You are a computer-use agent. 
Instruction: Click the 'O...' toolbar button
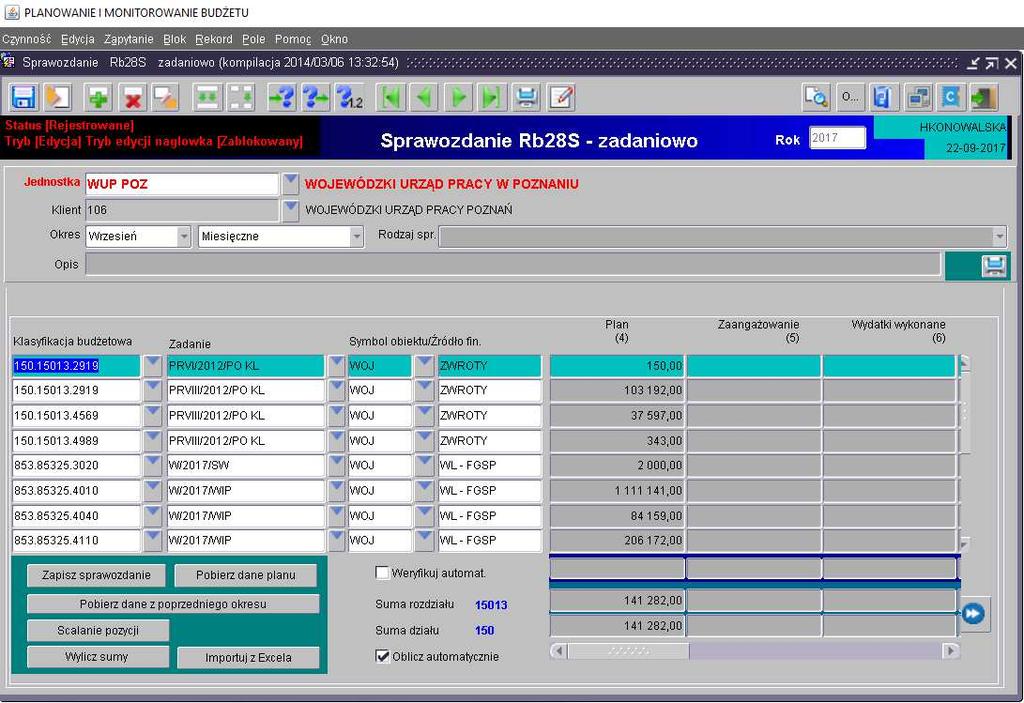850,98
